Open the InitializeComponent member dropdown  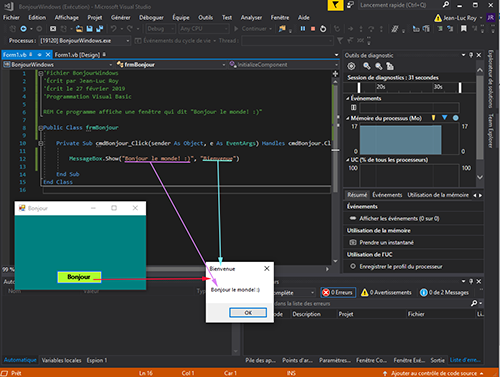click(x=284, y=65)
